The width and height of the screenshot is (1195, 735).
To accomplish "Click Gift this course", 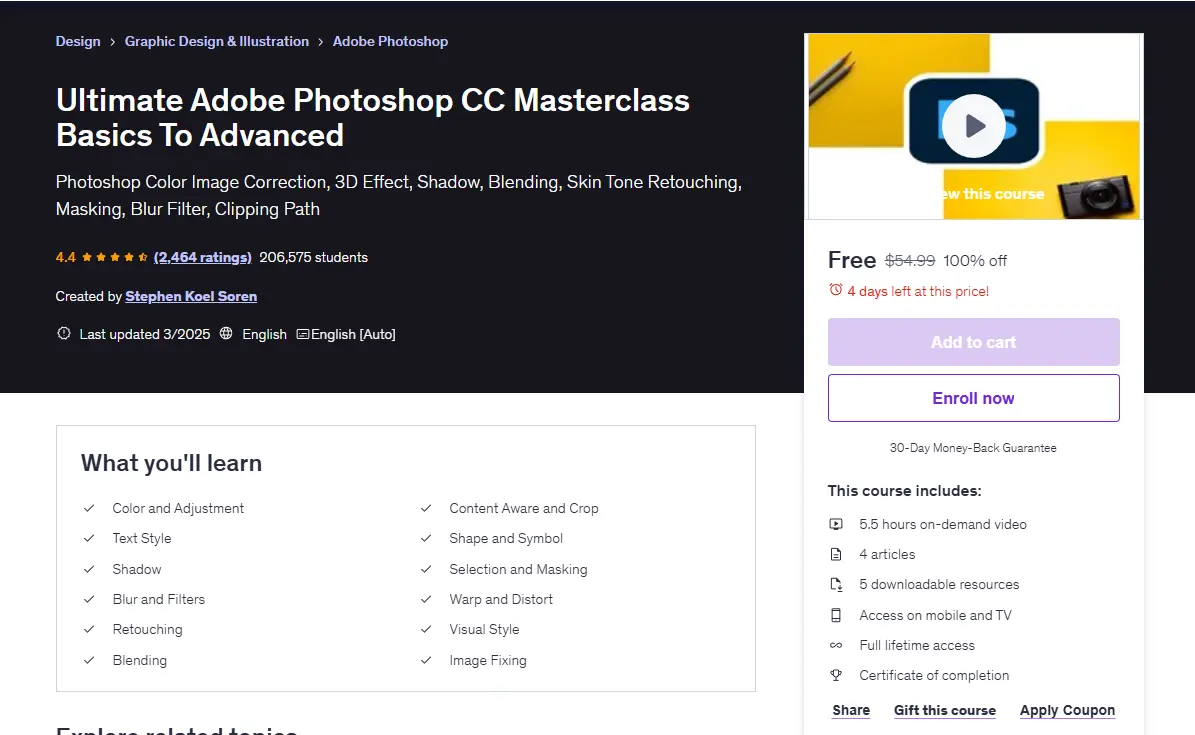I will tap(944, 711).
